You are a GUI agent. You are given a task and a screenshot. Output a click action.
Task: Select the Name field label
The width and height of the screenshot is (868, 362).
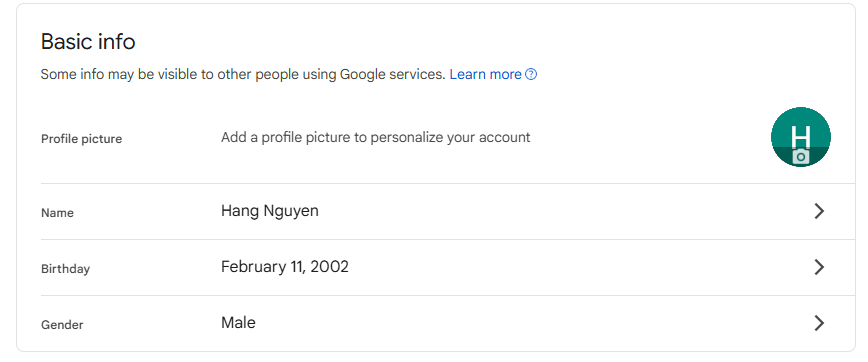click(57, 213)
